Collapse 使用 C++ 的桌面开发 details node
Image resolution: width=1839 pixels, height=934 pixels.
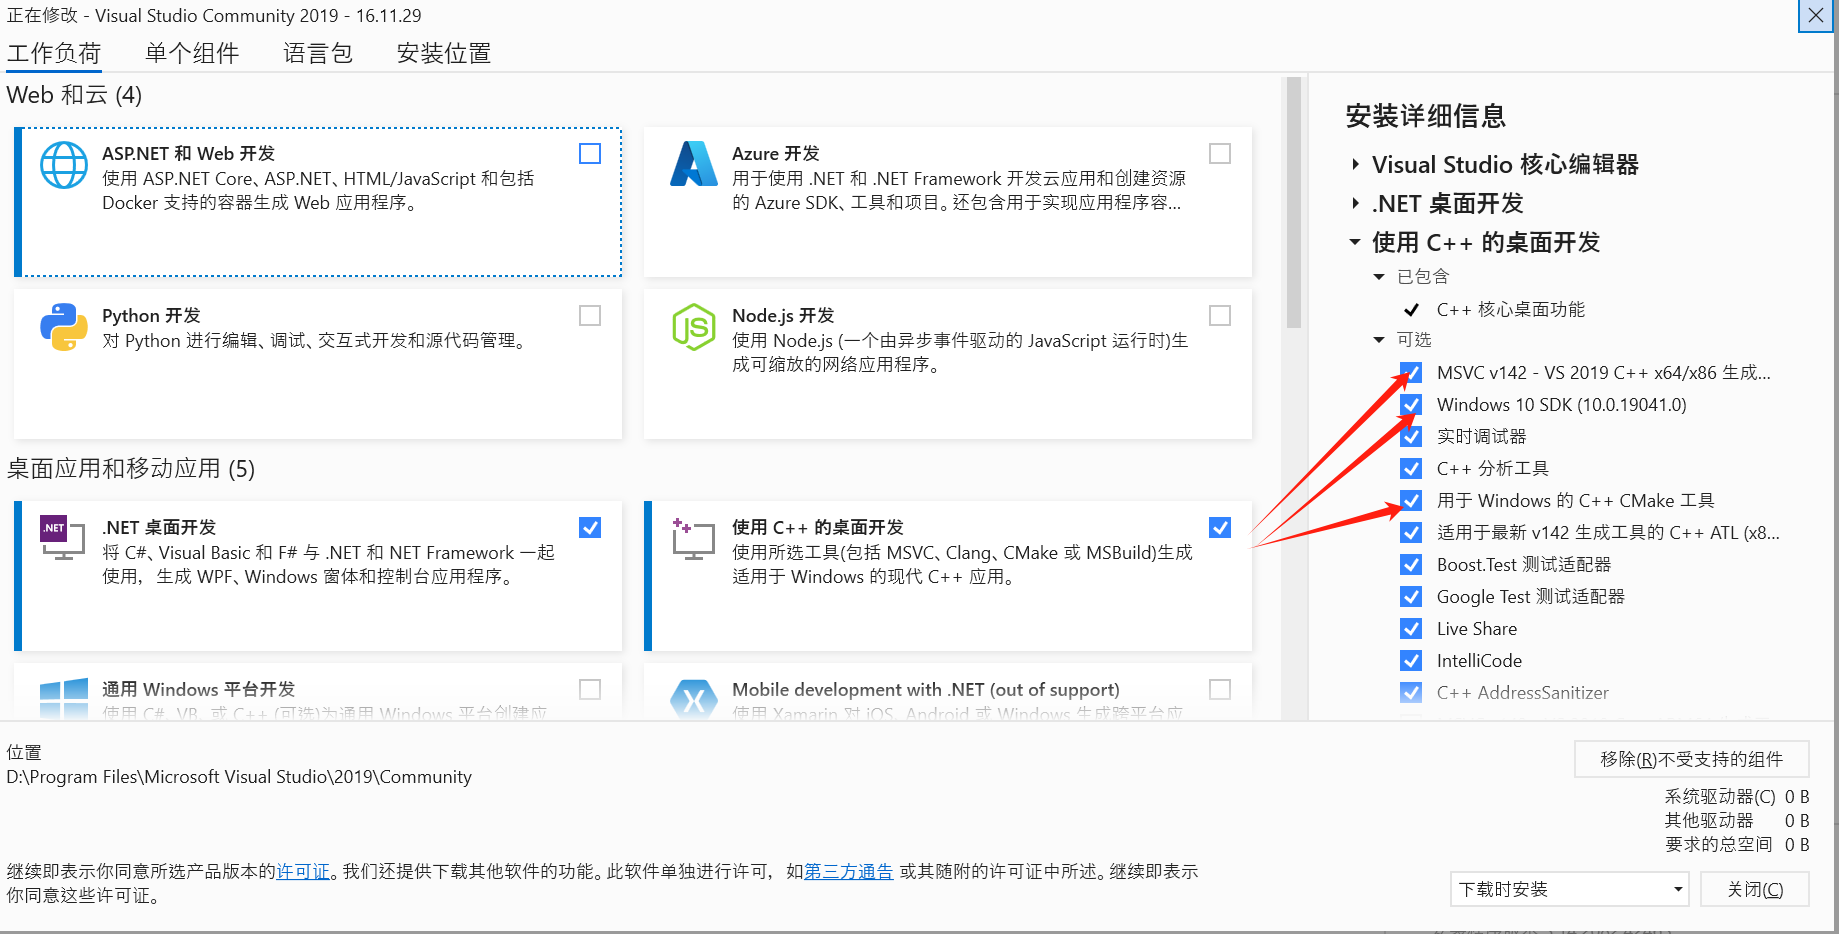tap(1355, 242)
